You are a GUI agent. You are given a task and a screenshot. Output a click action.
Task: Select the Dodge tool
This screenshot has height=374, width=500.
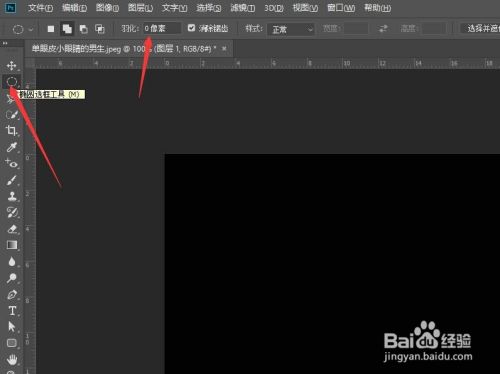tap(12, 278)
